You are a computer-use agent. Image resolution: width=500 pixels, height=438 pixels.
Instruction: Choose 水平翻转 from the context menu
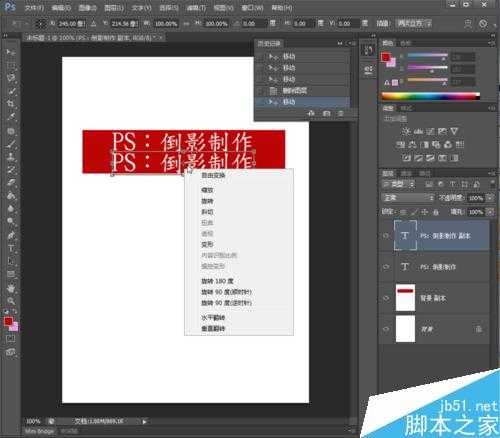click(213, 318)
